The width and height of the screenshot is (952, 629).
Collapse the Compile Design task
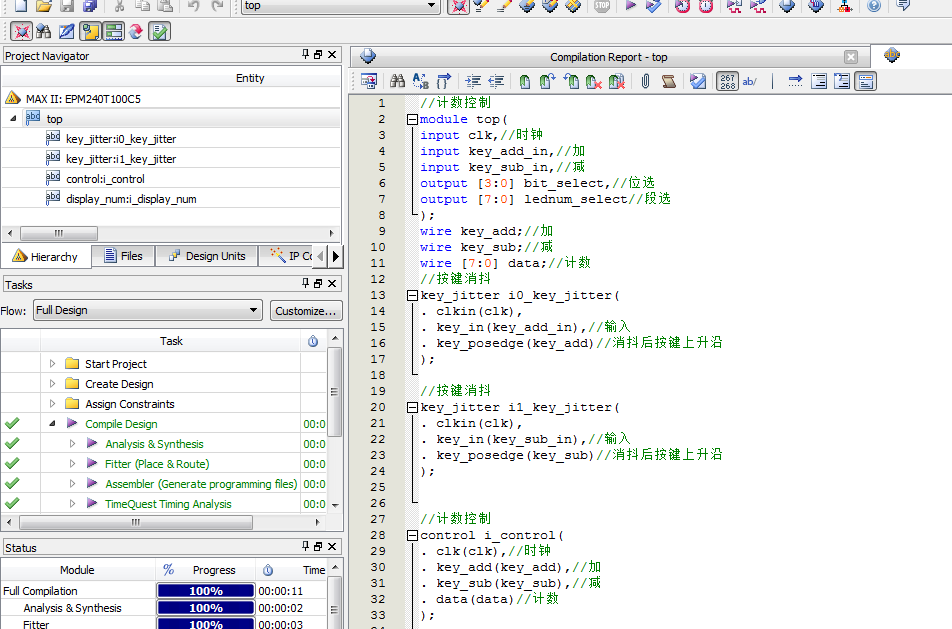point(53,424)
